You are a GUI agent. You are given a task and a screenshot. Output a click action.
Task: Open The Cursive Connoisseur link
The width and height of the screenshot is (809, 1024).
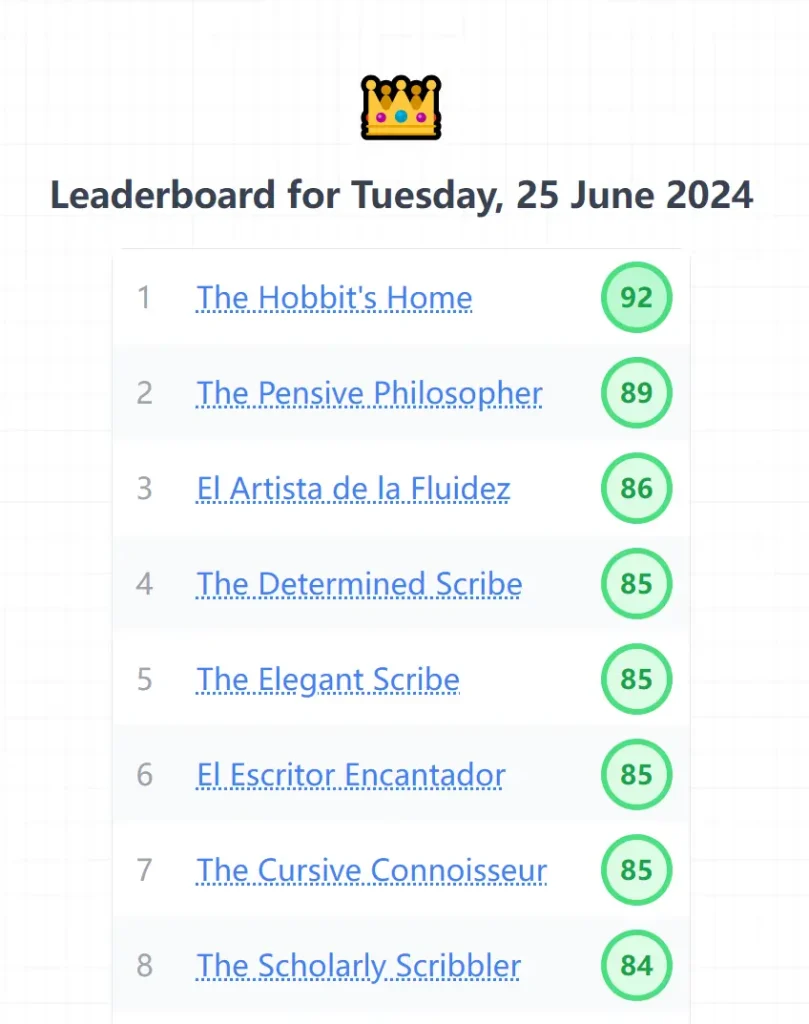[x=371, y=870]
